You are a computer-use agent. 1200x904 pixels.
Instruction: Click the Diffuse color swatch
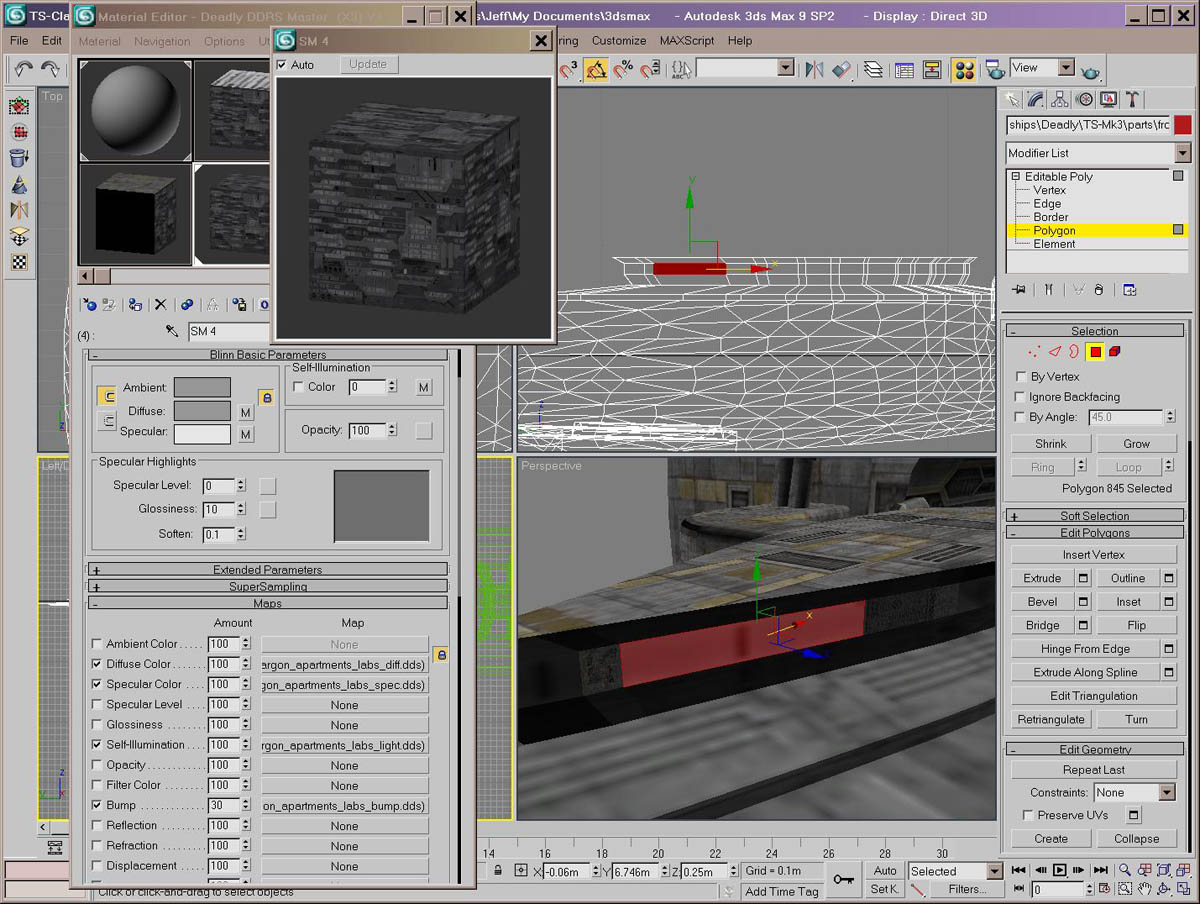[x=202, y=411]
